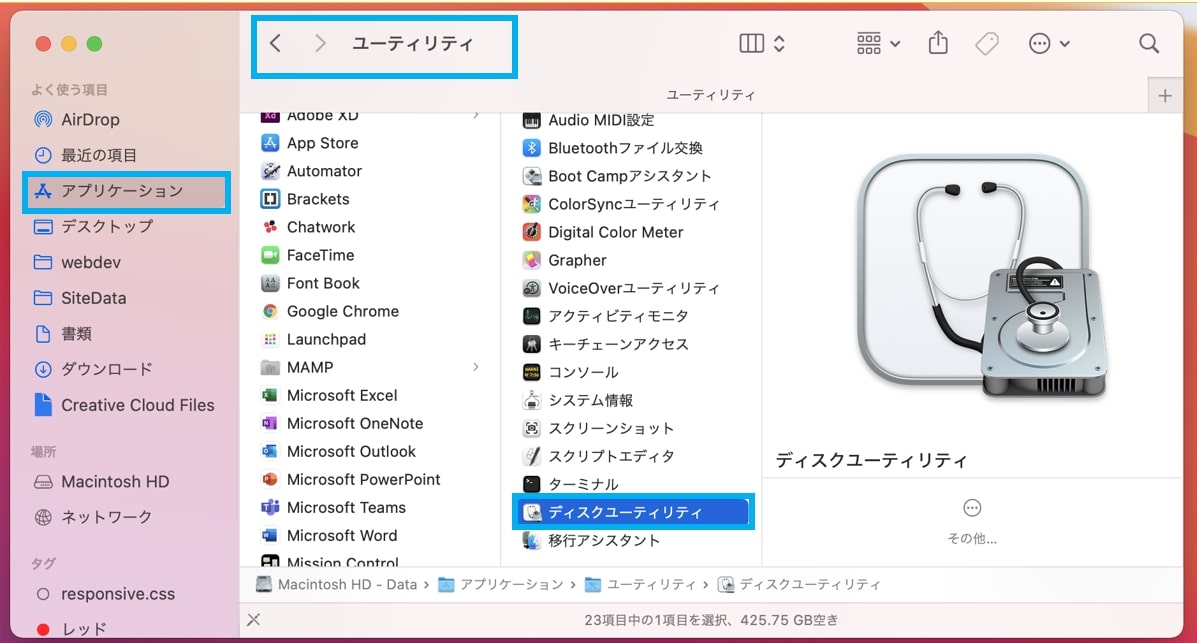This screenshot has width=1197, height=643.
Task: Expand the MAMP folder chevron
Action: (476, 367)
